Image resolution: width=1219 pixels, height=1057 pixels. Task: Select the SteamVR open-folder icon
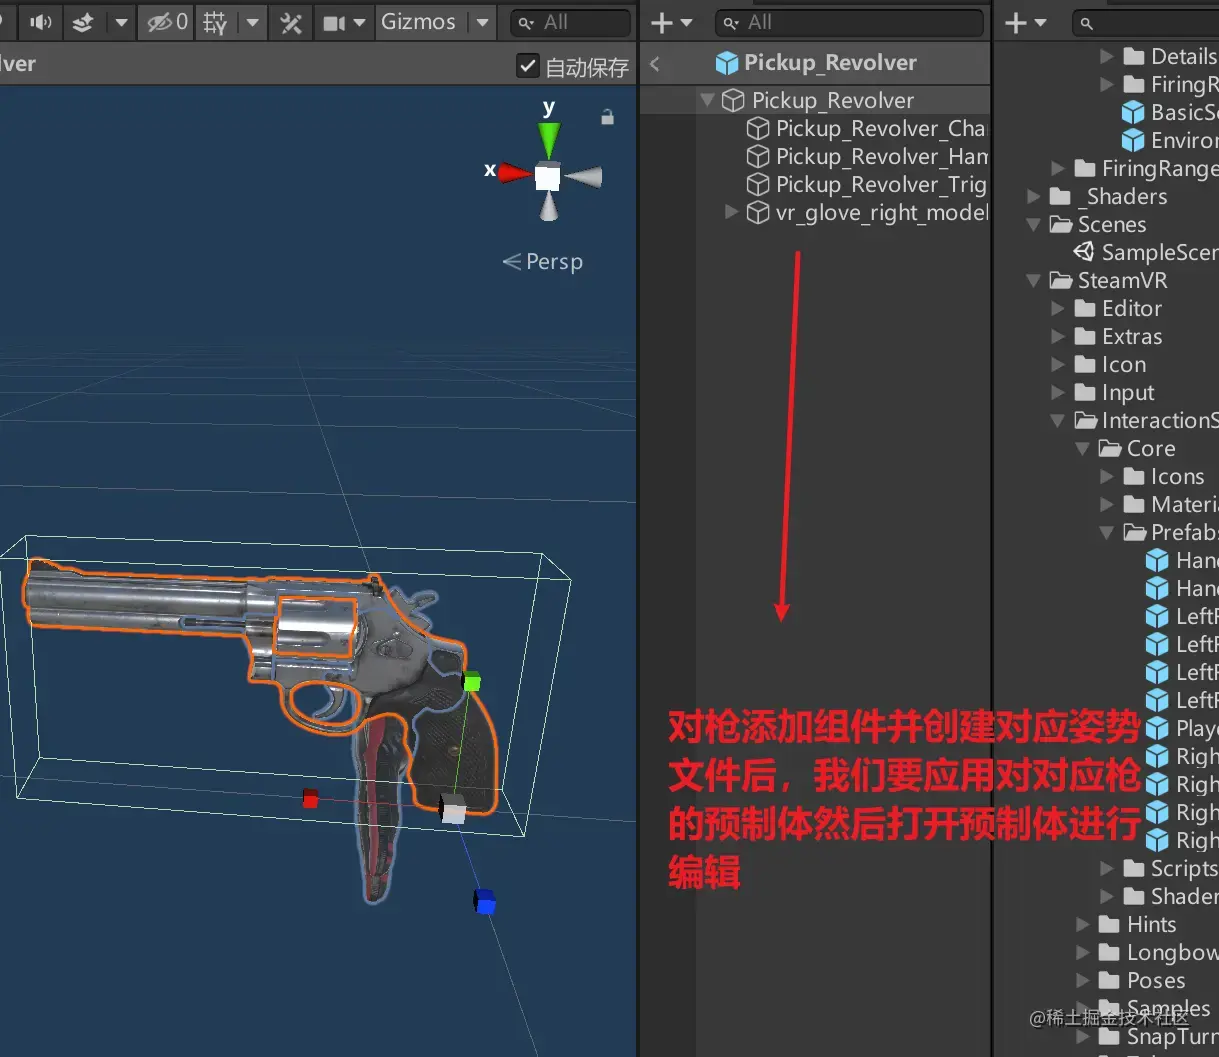(1061, 280)
